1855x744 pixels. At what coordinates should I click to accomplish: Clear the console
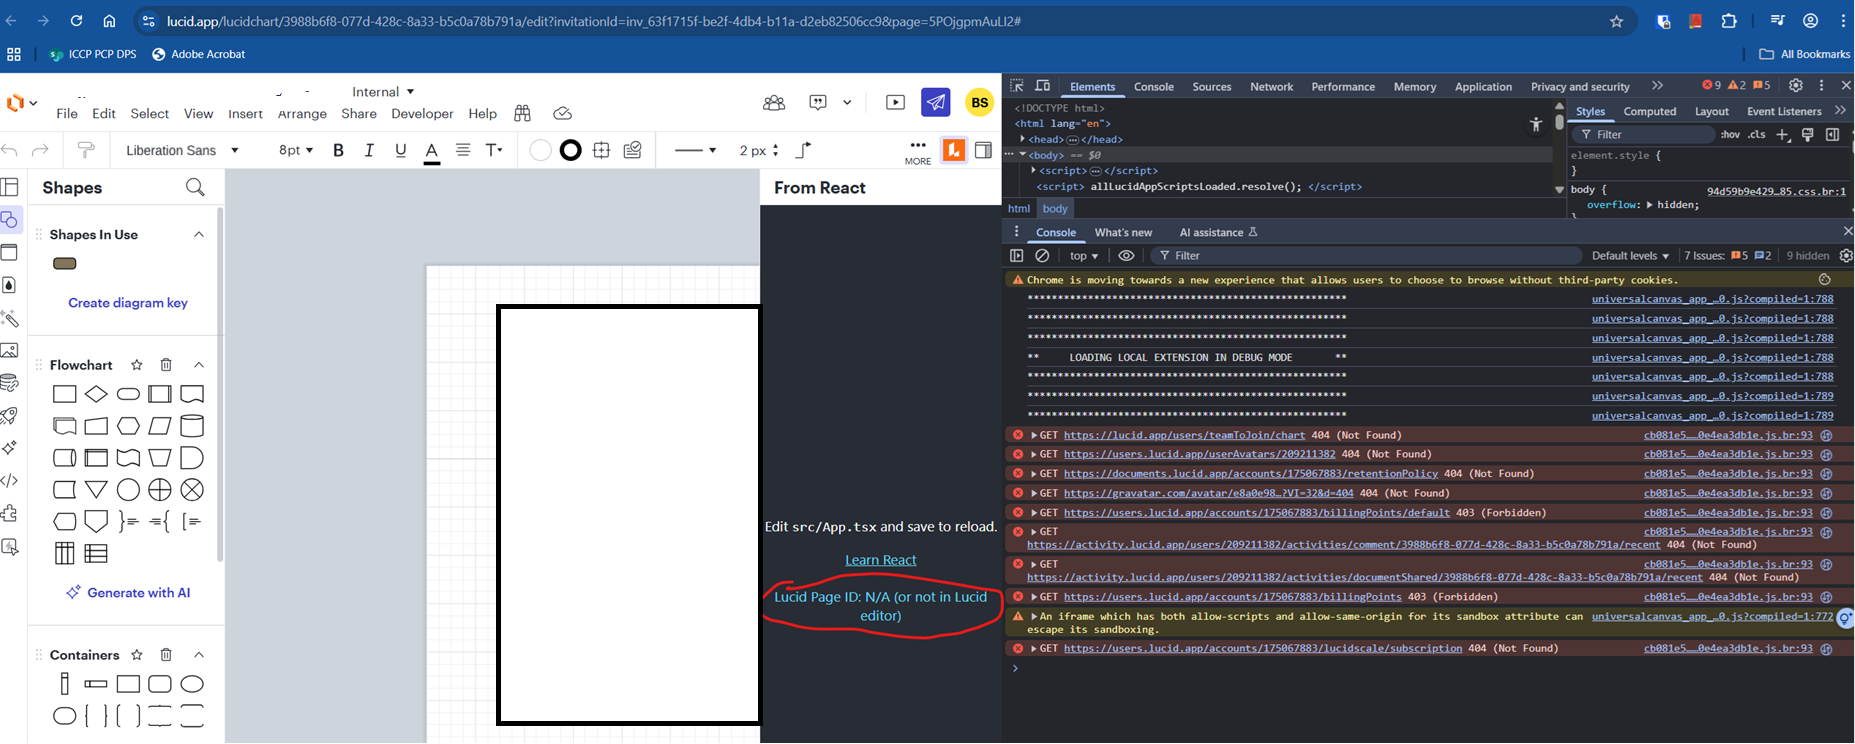click(x=1042, y=256)
